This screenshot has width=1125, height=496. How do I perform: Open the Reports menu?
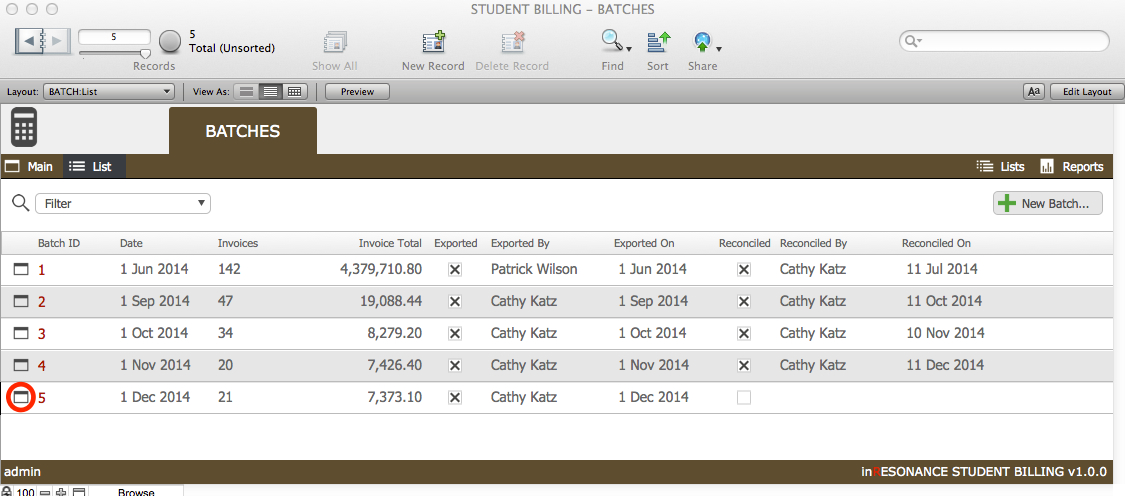click(x=1072, y=167)
